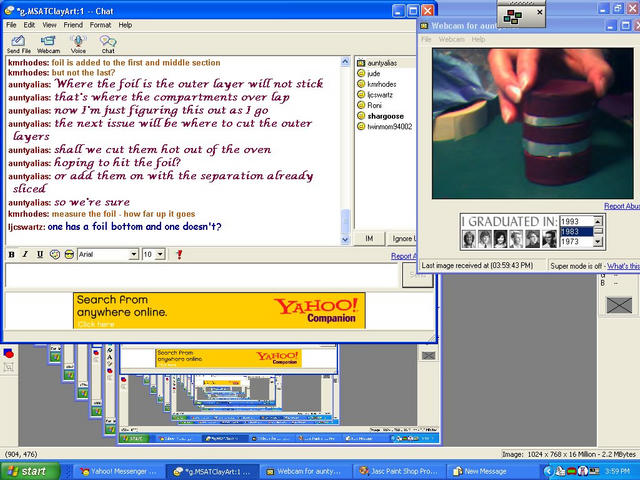Click the What's this link in webcam
Screen dimensions: 640x480
click(623, 266)
